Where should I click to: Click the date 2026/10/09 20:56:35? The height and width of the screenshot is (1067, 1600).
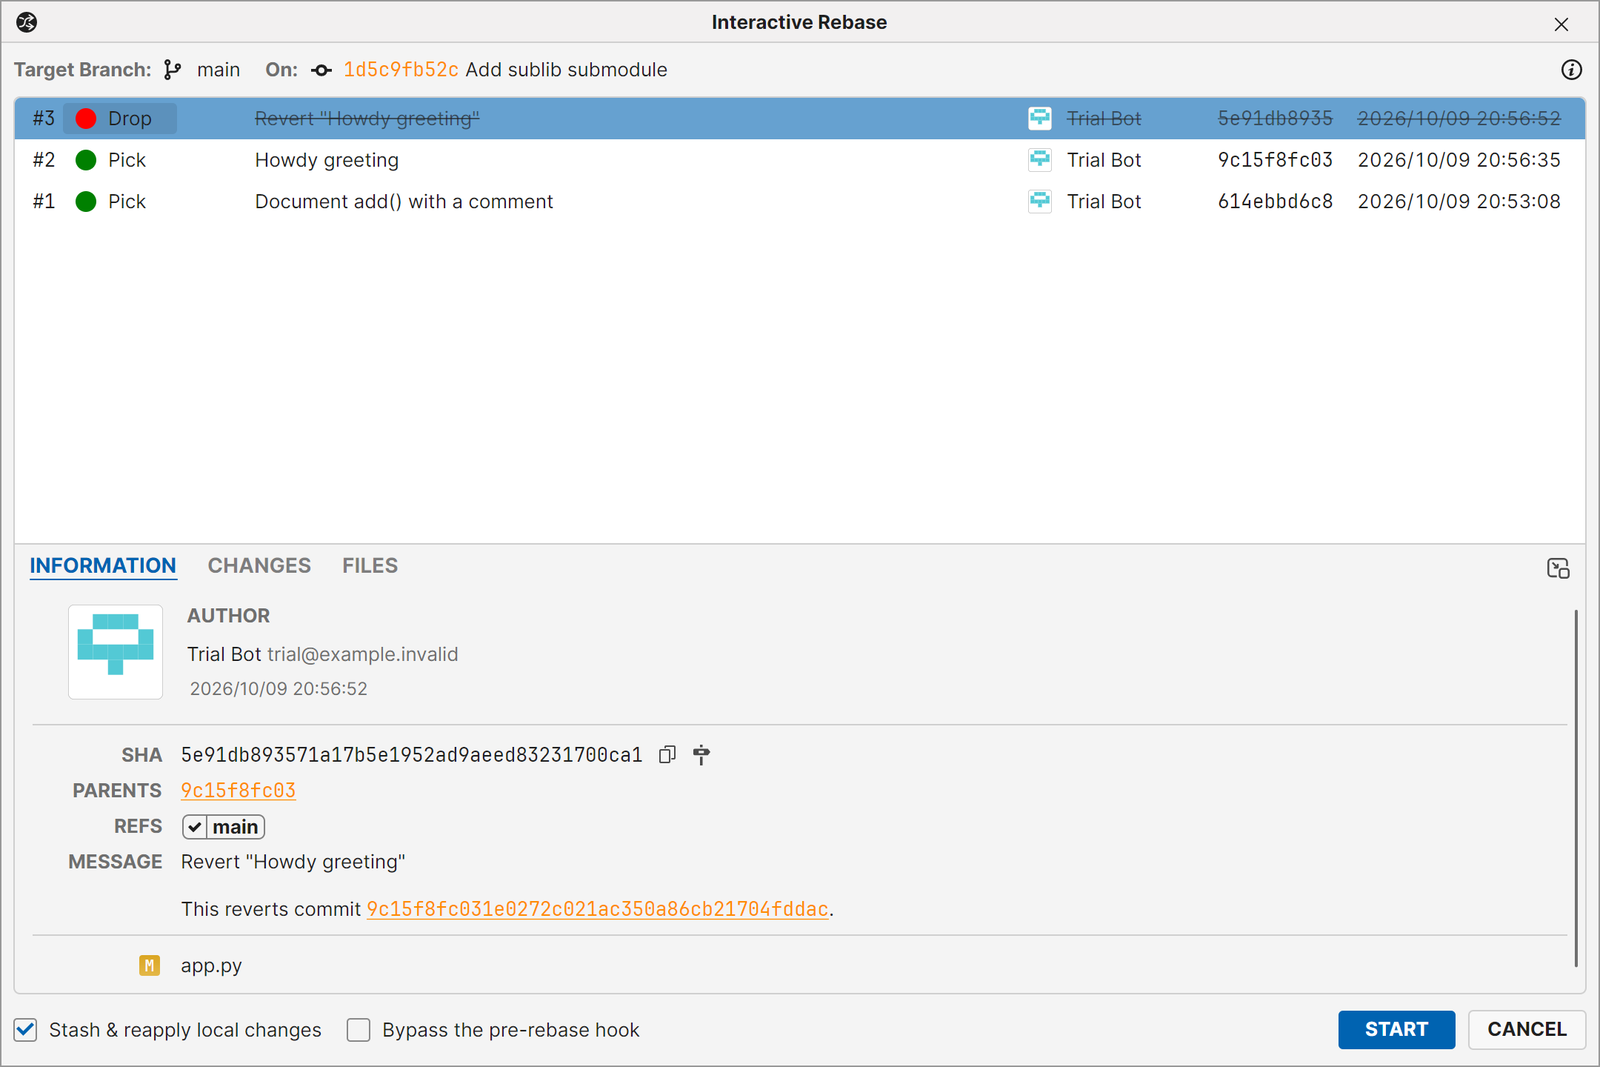pos(1459,160)
